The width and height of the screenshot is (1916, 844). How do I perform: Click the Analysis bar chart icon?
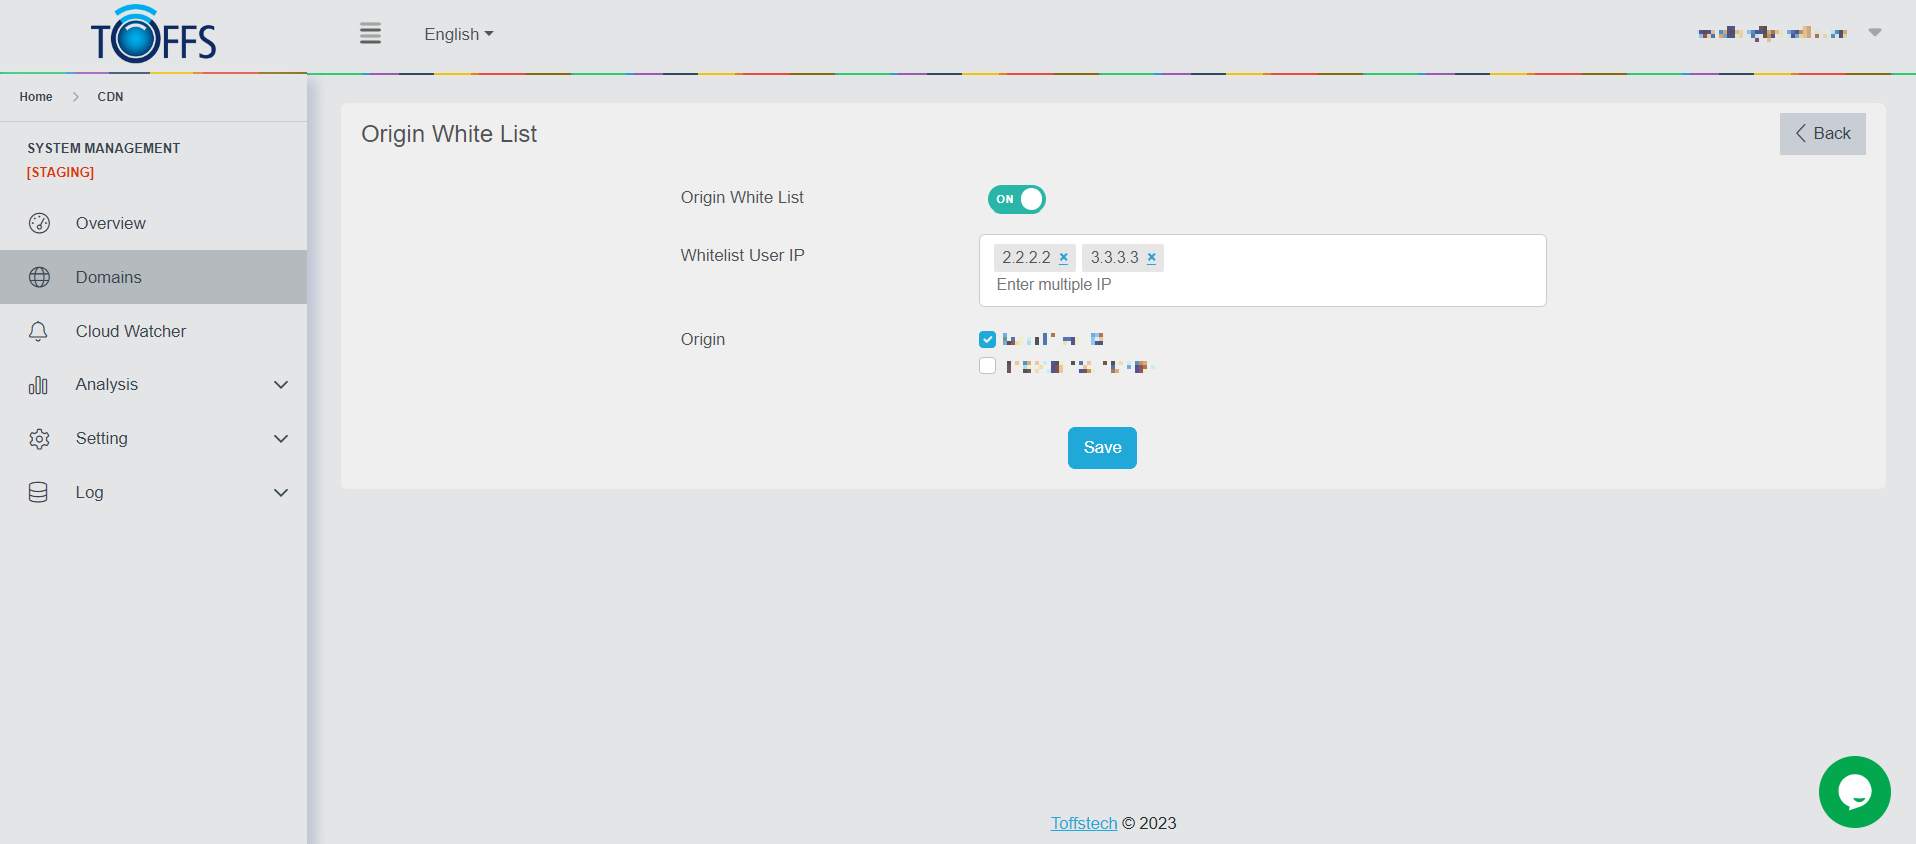[x=39, y=385]
